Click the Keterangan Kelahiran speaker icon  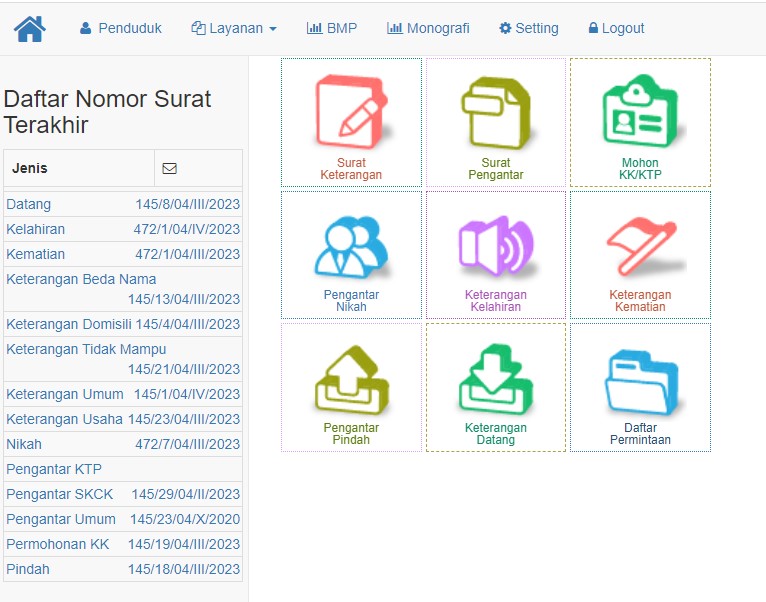click(495, 245)
